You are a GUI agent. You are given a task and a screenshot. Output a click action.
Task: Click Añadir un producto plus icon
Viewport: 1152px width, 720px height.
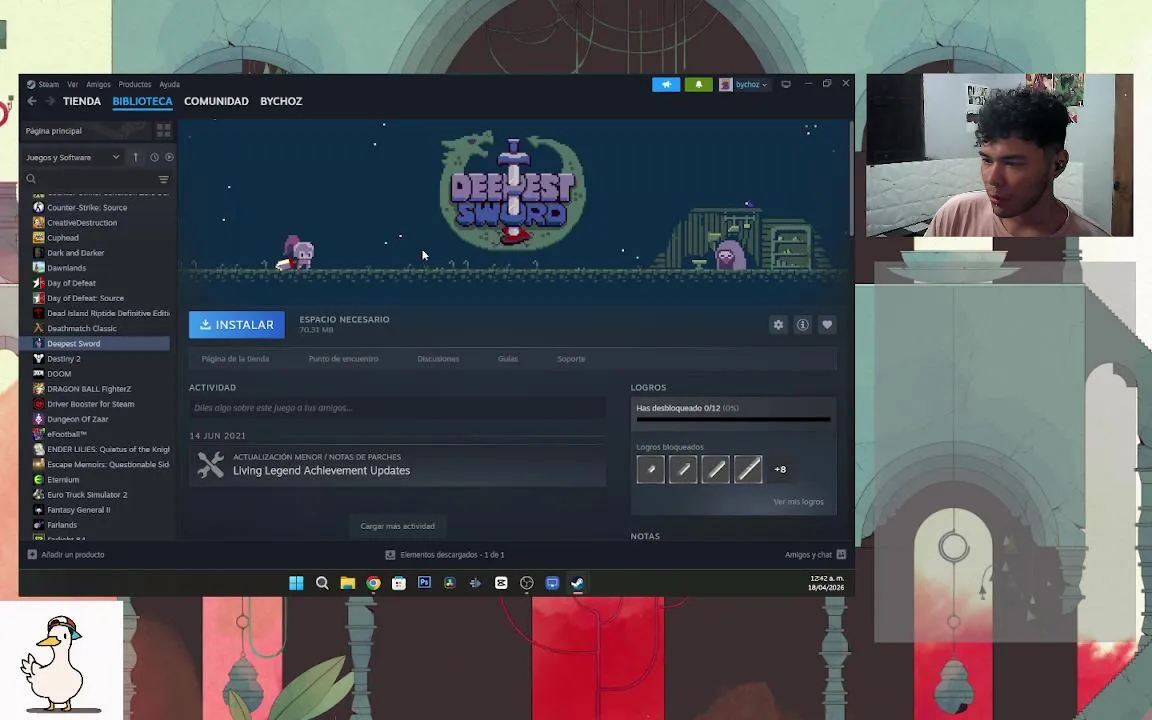pyautogui.click(x=32, y=555)
